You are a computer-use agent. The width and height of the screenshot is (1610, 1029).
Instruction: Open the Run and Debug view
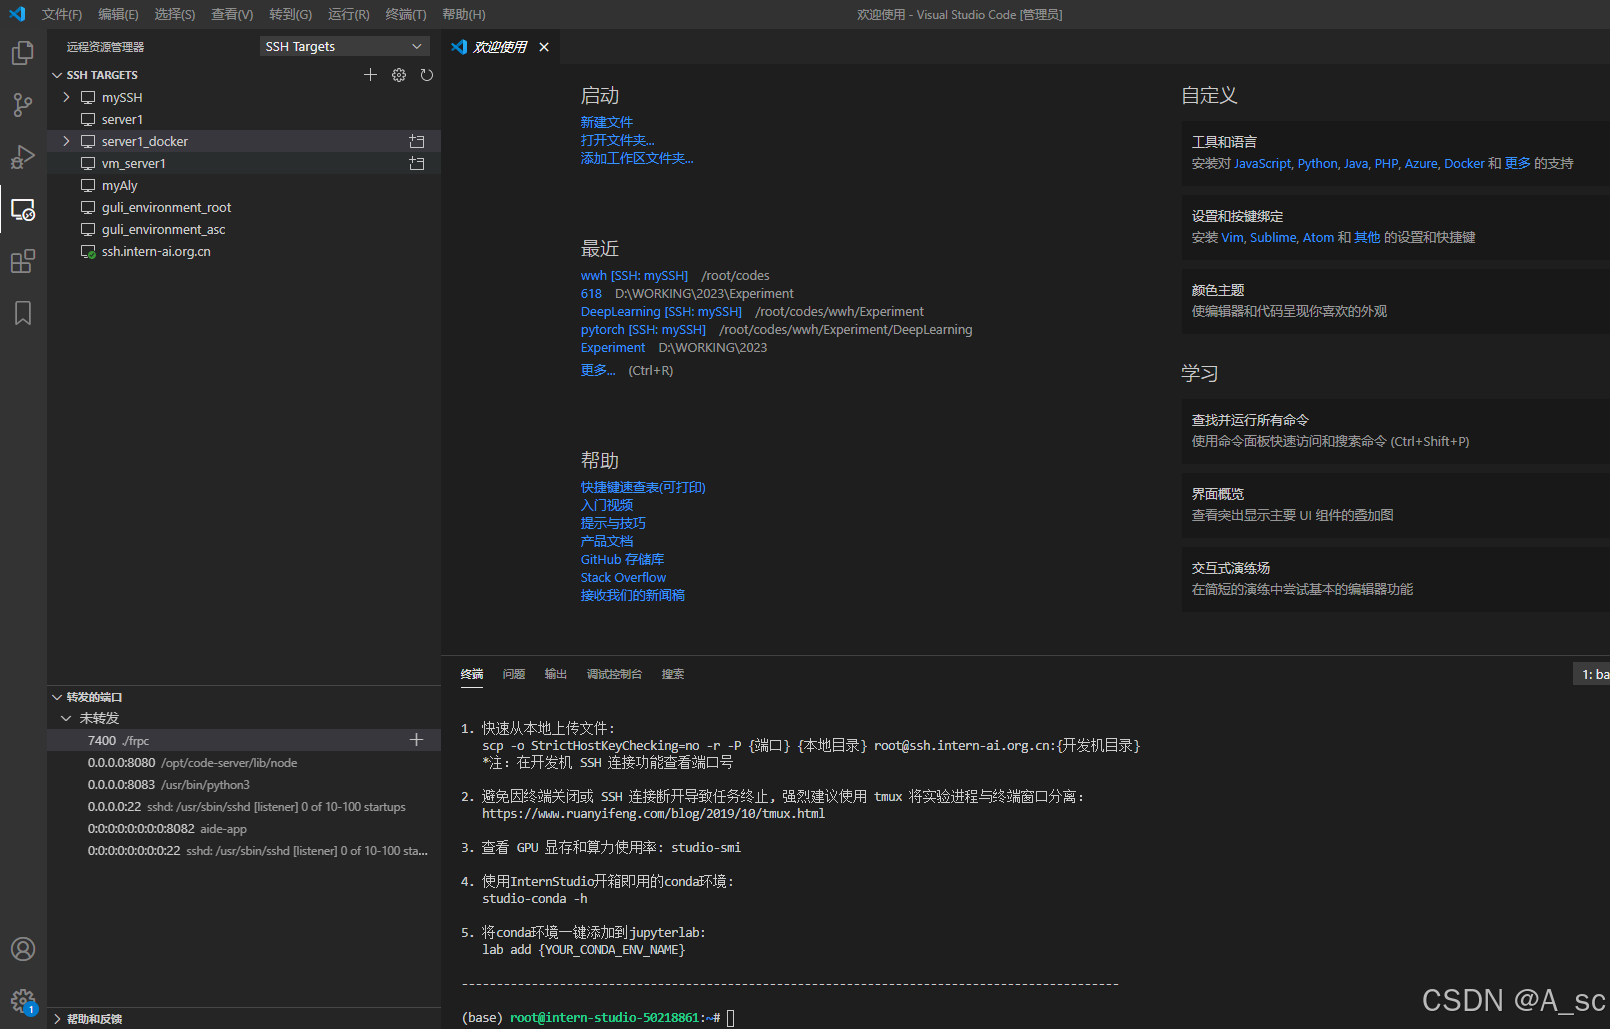pos(22,157)
